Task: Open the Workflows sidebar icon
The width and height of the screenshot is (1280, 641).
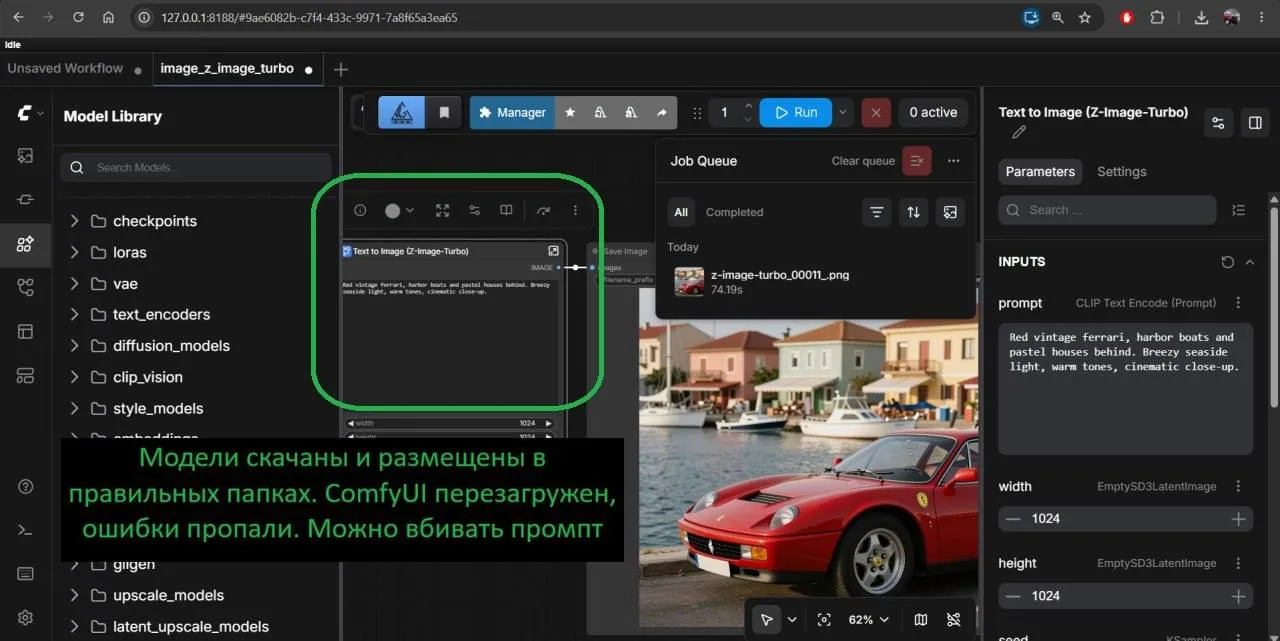Action: click(25, 287)
